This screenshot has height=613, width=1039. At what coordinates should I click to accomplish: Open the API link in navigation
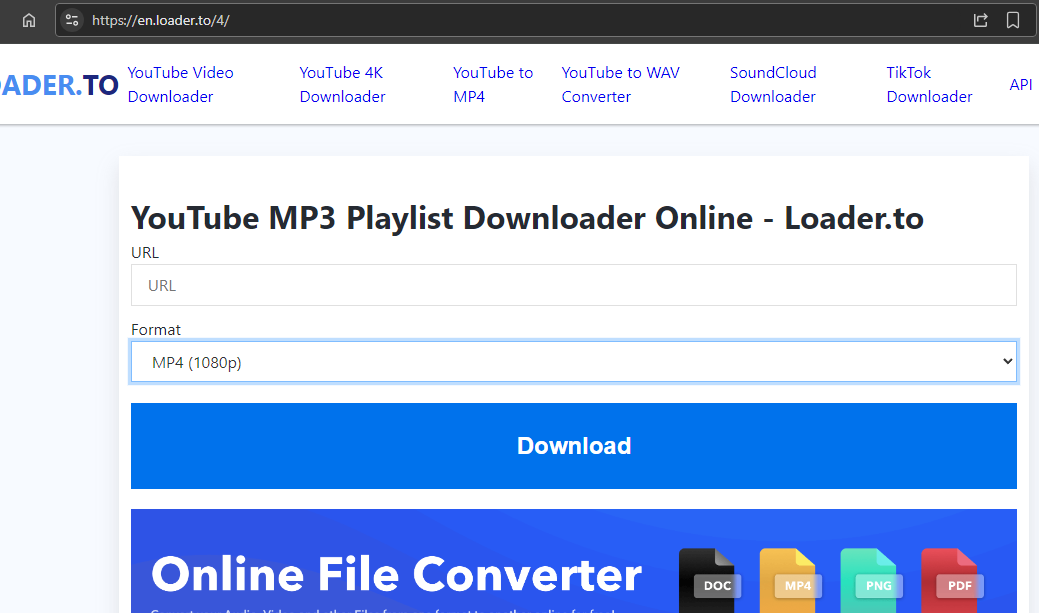tap(1020, 85)
